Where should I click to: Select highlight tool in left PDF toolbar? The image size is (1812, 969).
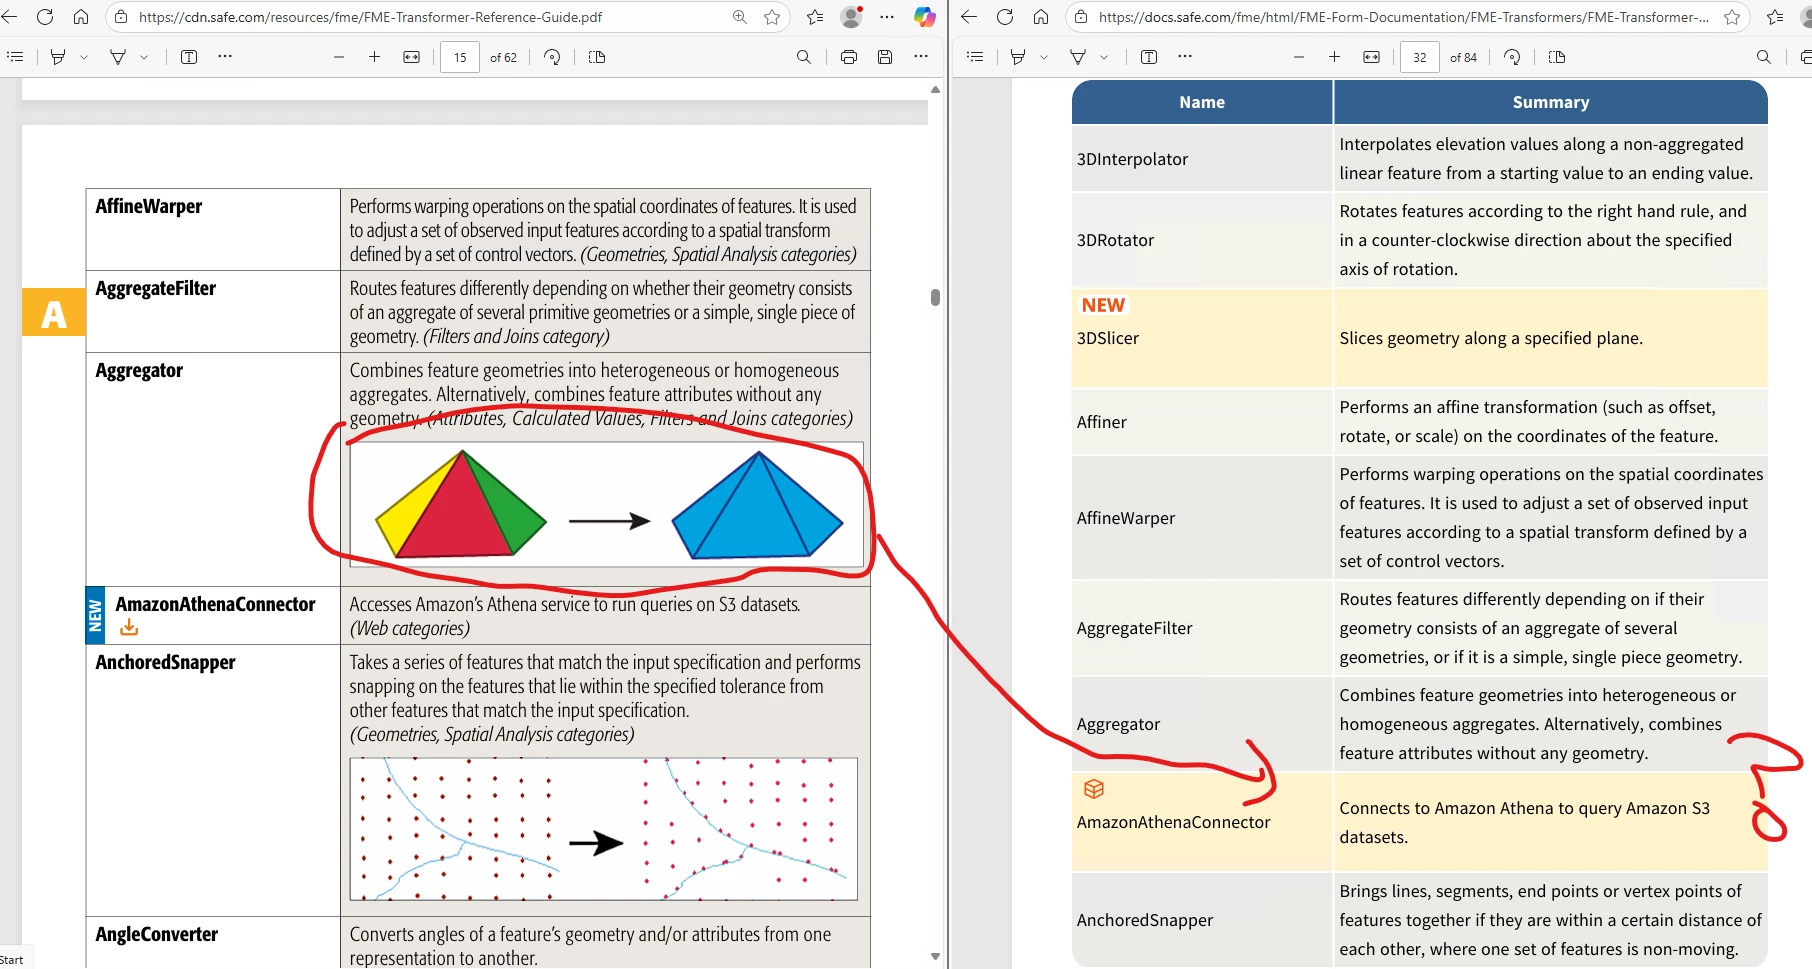click(x=58, y=57)
